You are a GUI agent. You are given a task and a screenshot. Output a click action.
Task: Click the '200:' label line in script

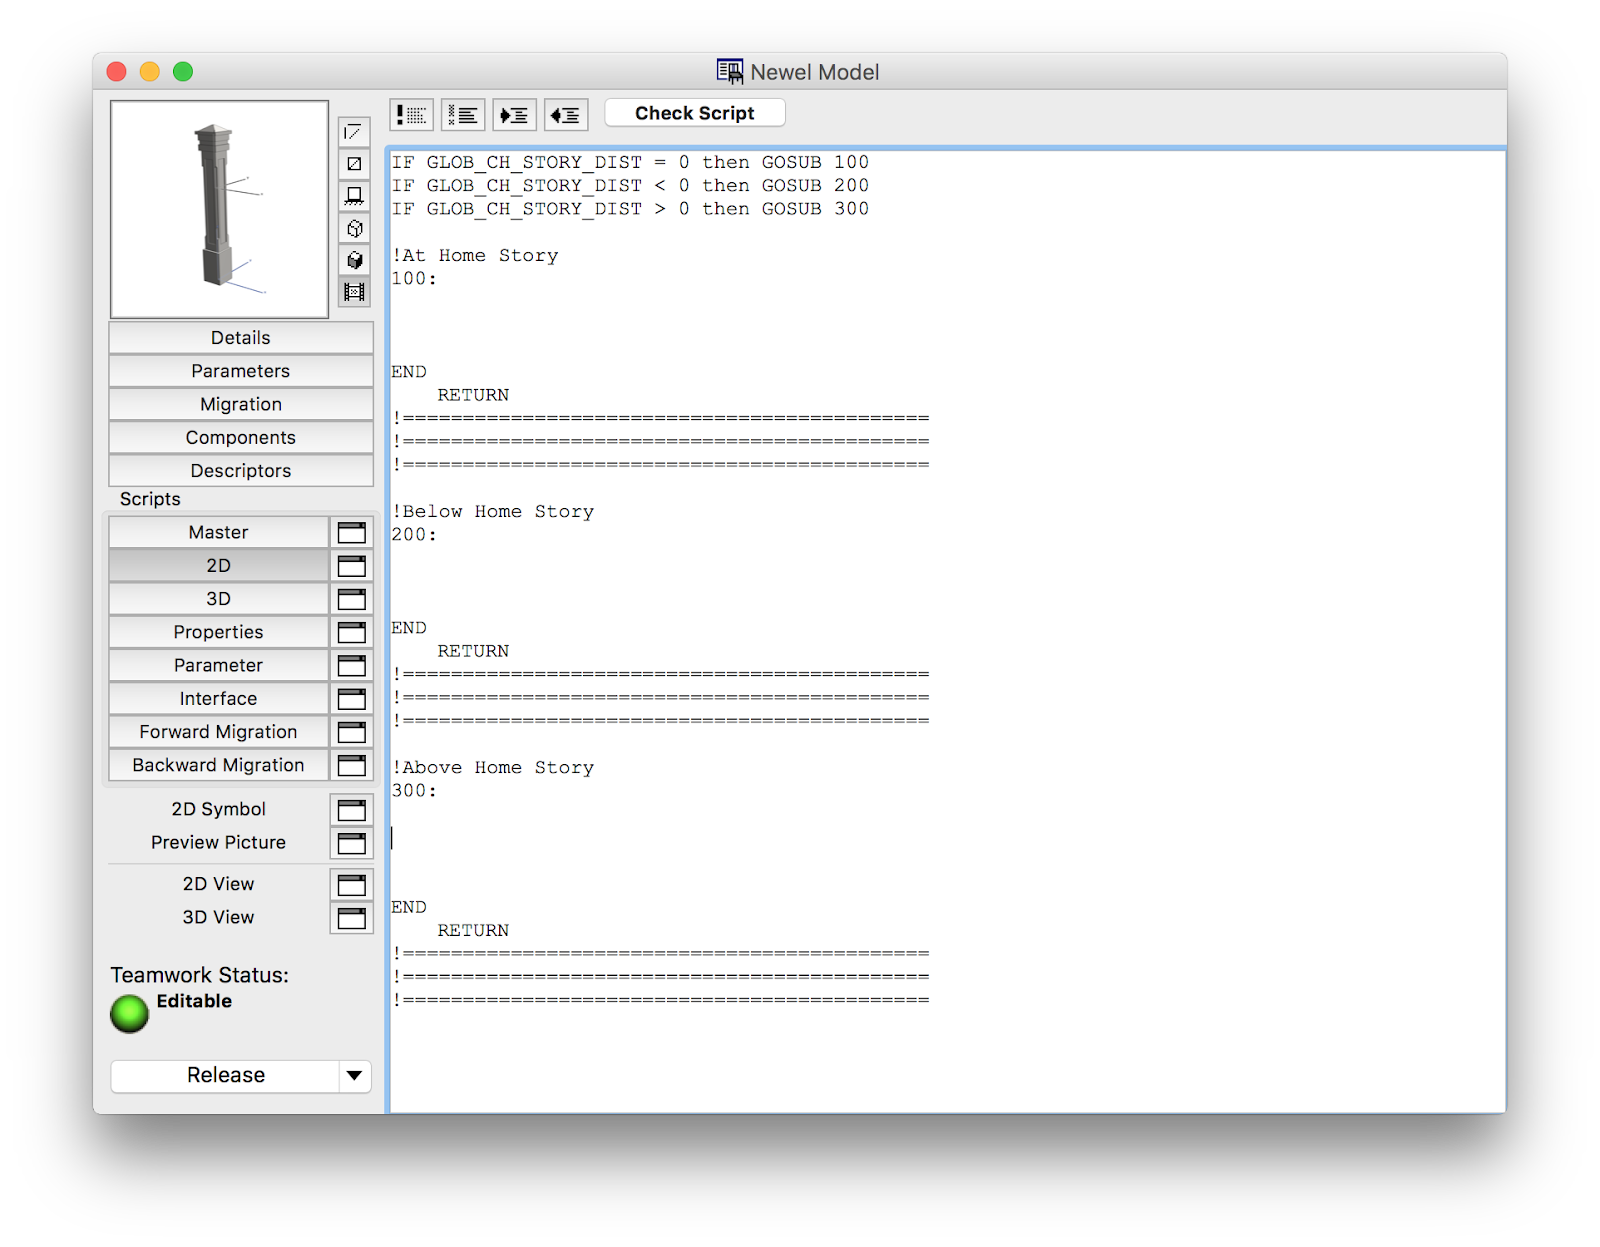point(414,535)
